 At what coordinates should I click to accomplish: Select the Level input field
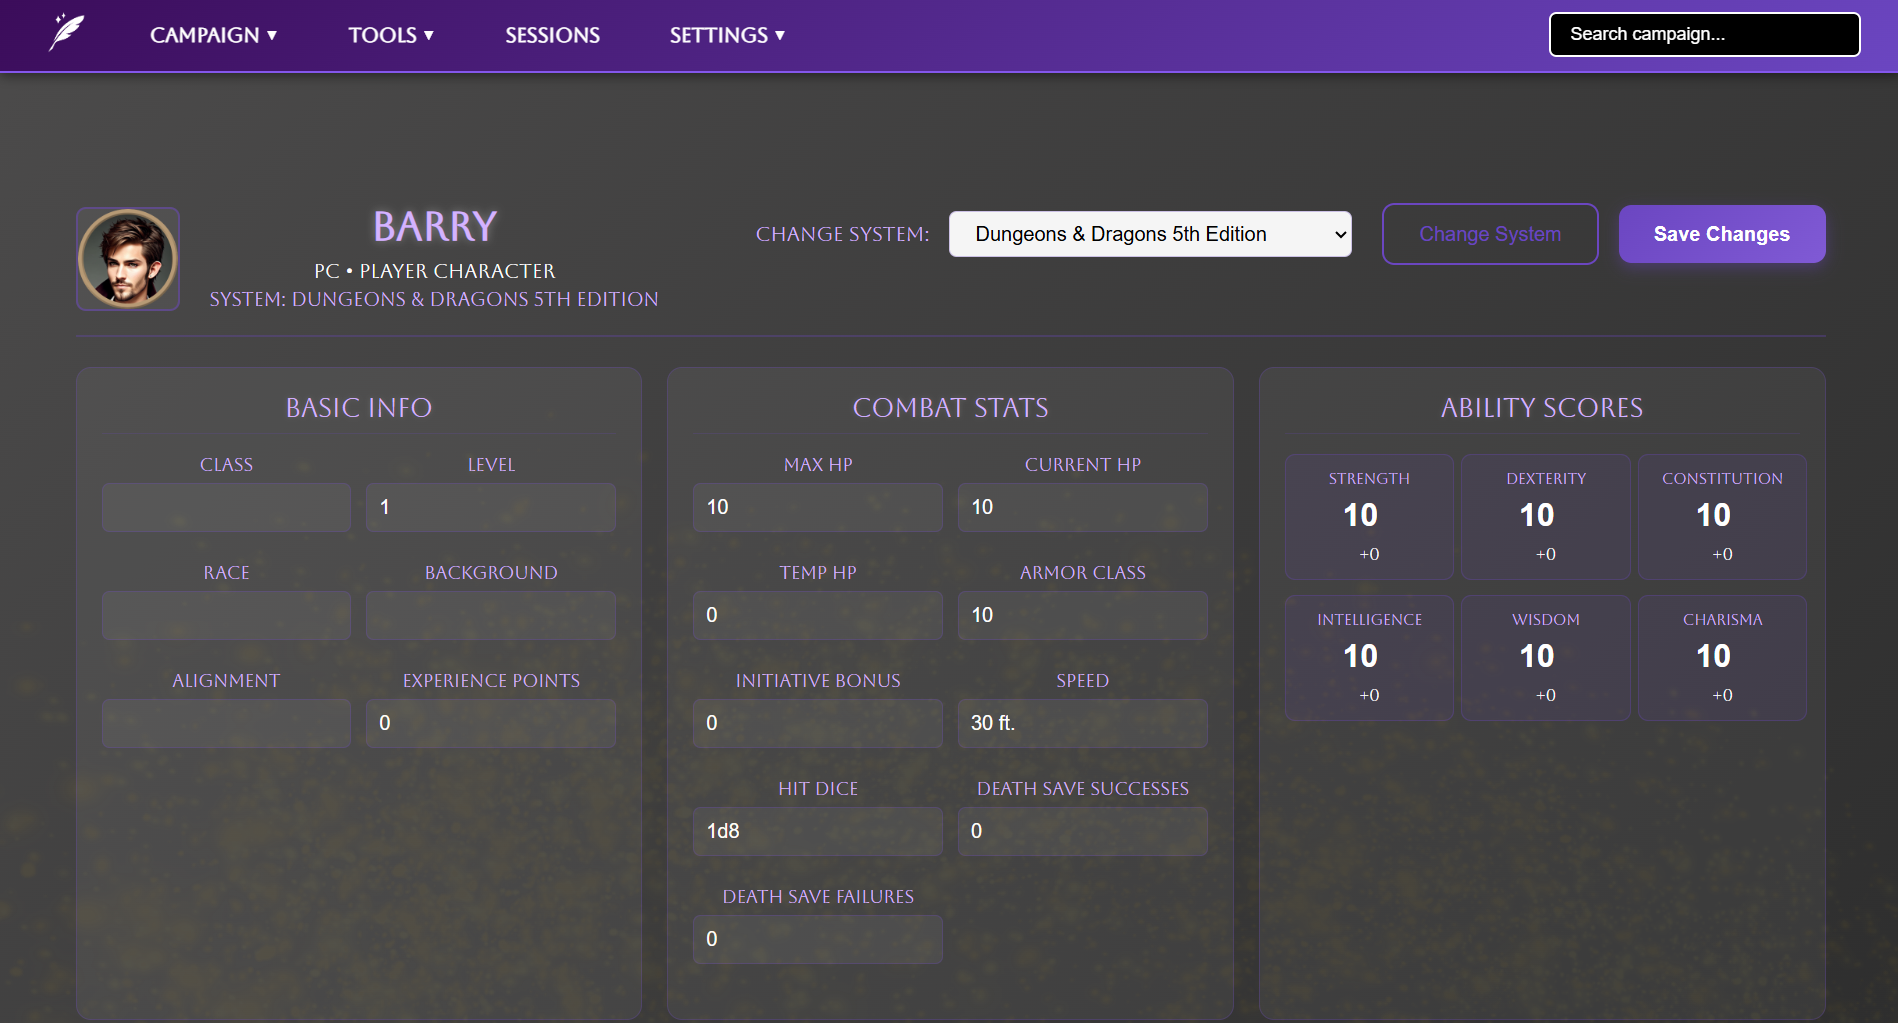tap(490, 507)
